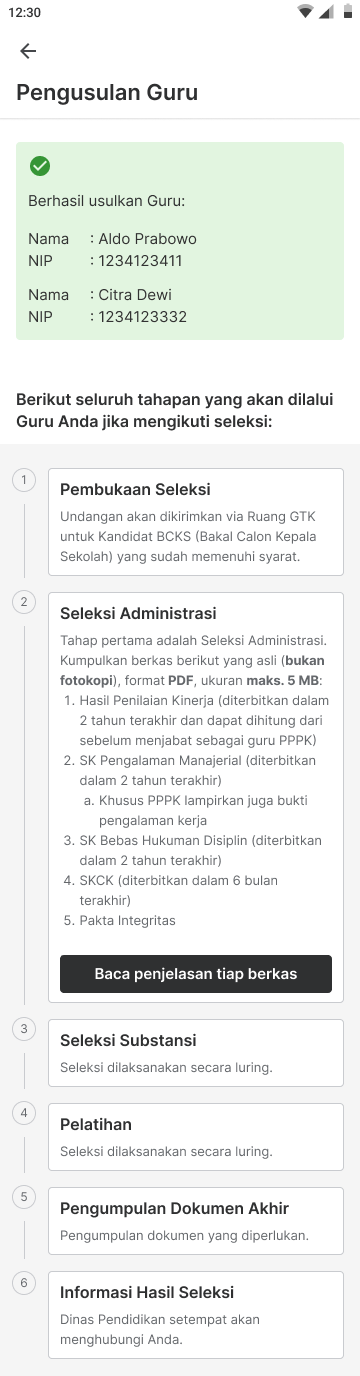Open the Seleksi Substansi card
The image size is (360, 1376).
pyautogui.click(x=196, y=1053)
